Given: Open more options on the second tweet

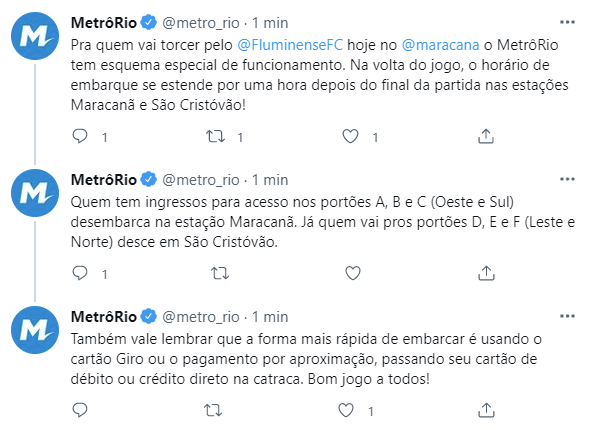Looking at the screenshot, I should tap(567, 179).
